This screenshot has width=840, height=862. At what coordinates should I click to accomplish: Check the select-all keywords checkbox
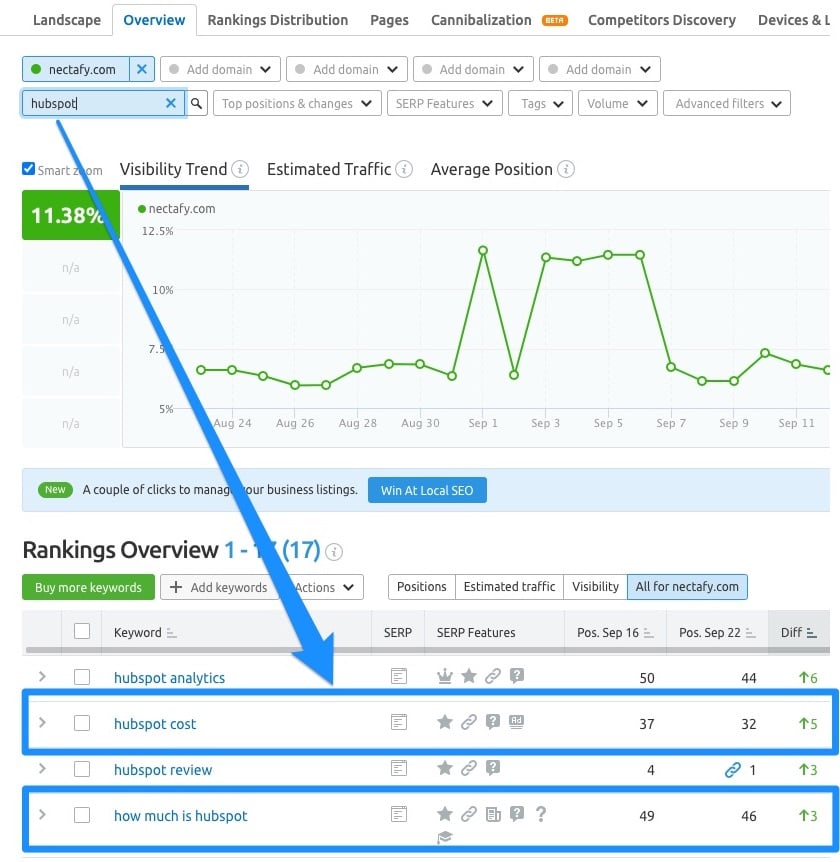point(82,631)
